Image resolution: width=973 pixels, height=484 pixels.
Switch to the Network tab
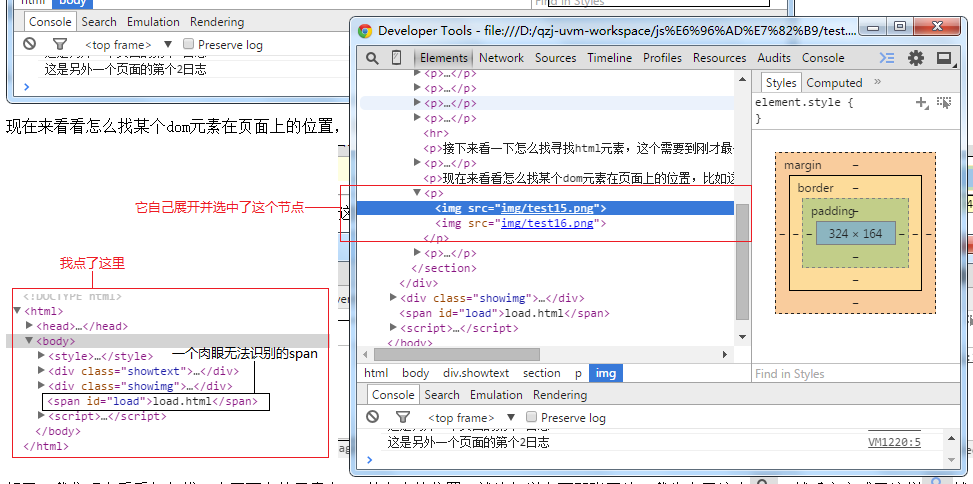point(501,58)
